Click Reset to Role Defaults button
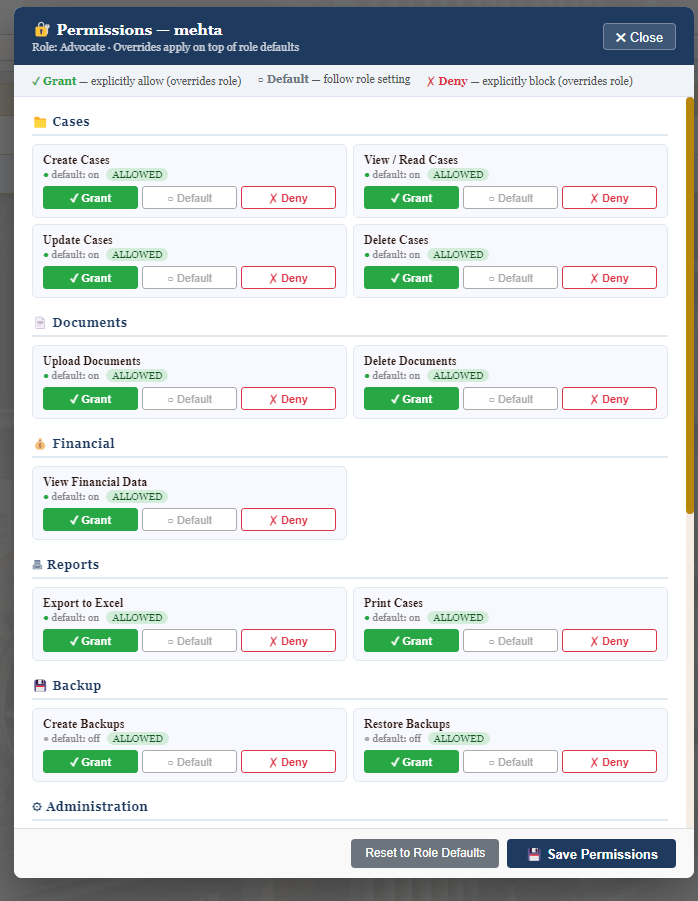 tap(425, 853)
